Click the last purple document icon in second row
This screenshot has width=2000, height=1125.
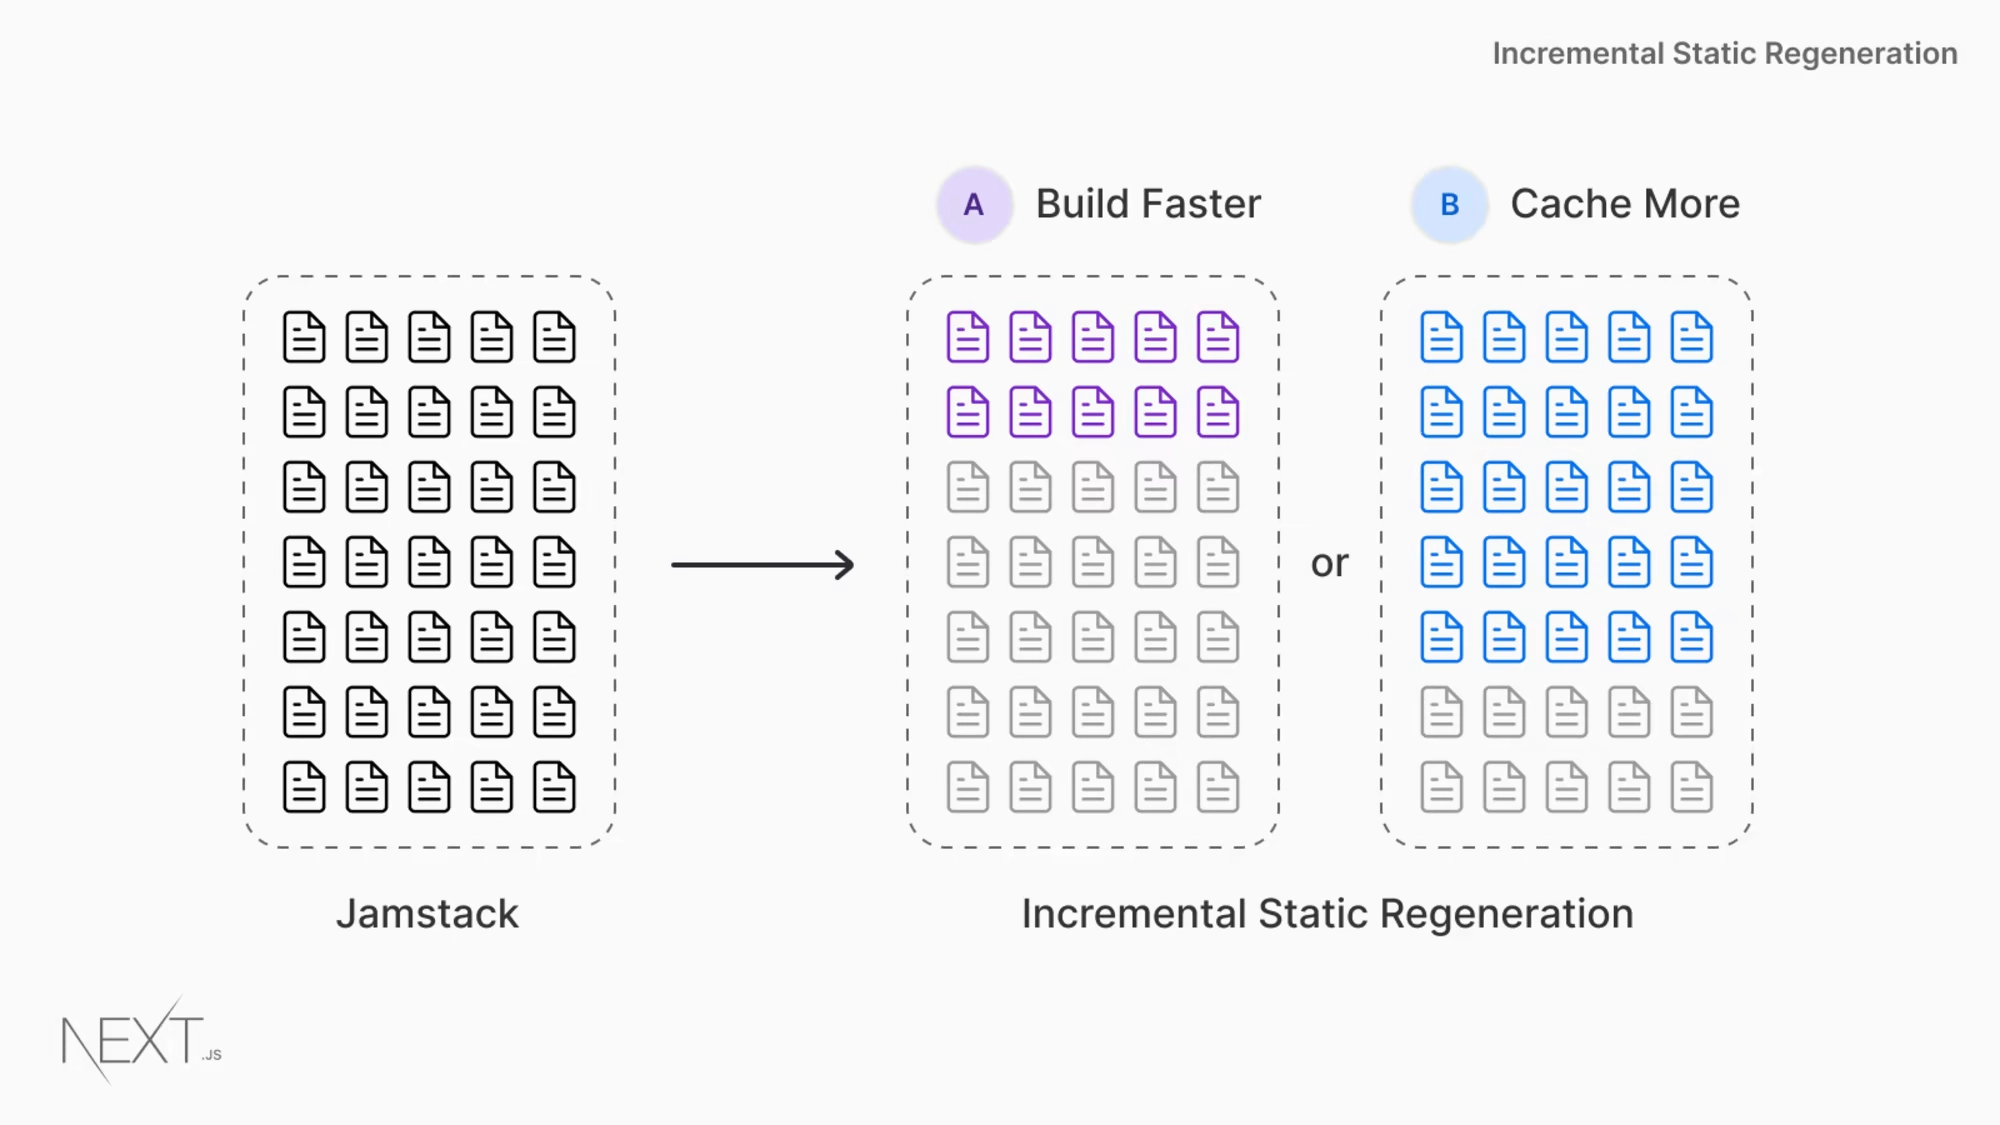1217,412
